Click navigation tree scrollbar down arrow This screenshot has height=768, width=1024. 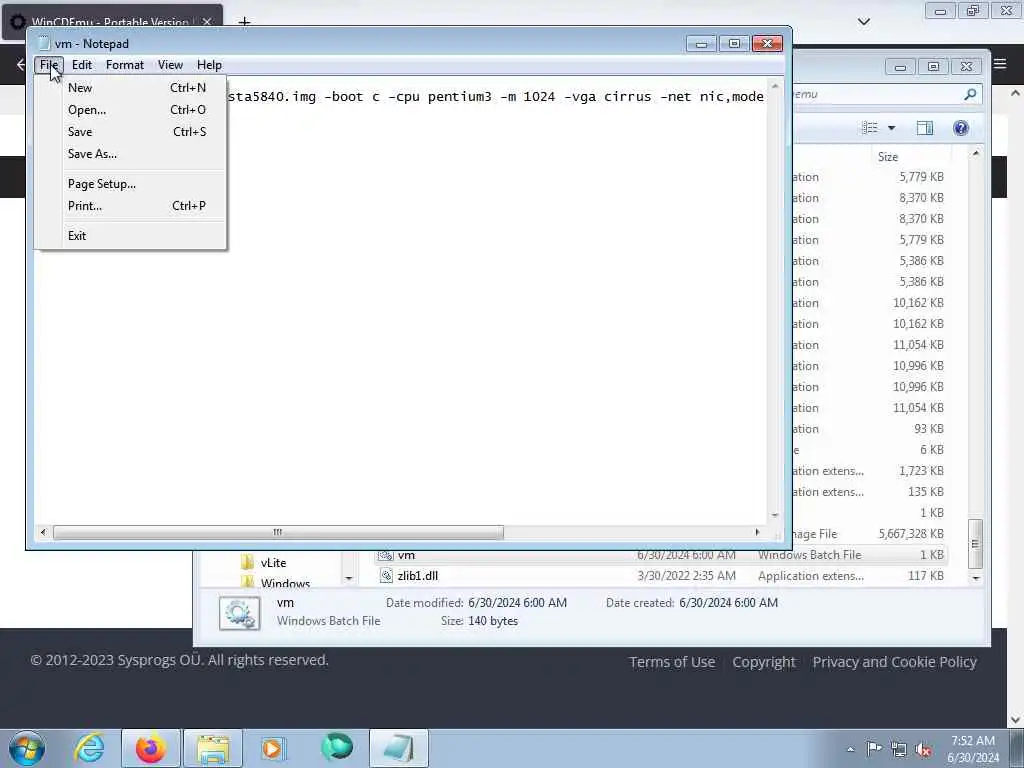(x=349, y=579)
